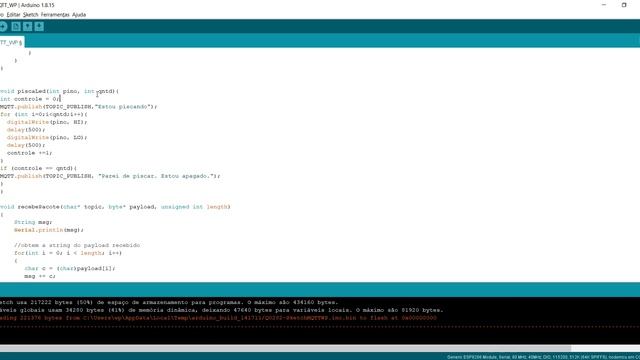Click the for loop line with qntd
This screenshot has width=640, height=360.
(43, 115)
